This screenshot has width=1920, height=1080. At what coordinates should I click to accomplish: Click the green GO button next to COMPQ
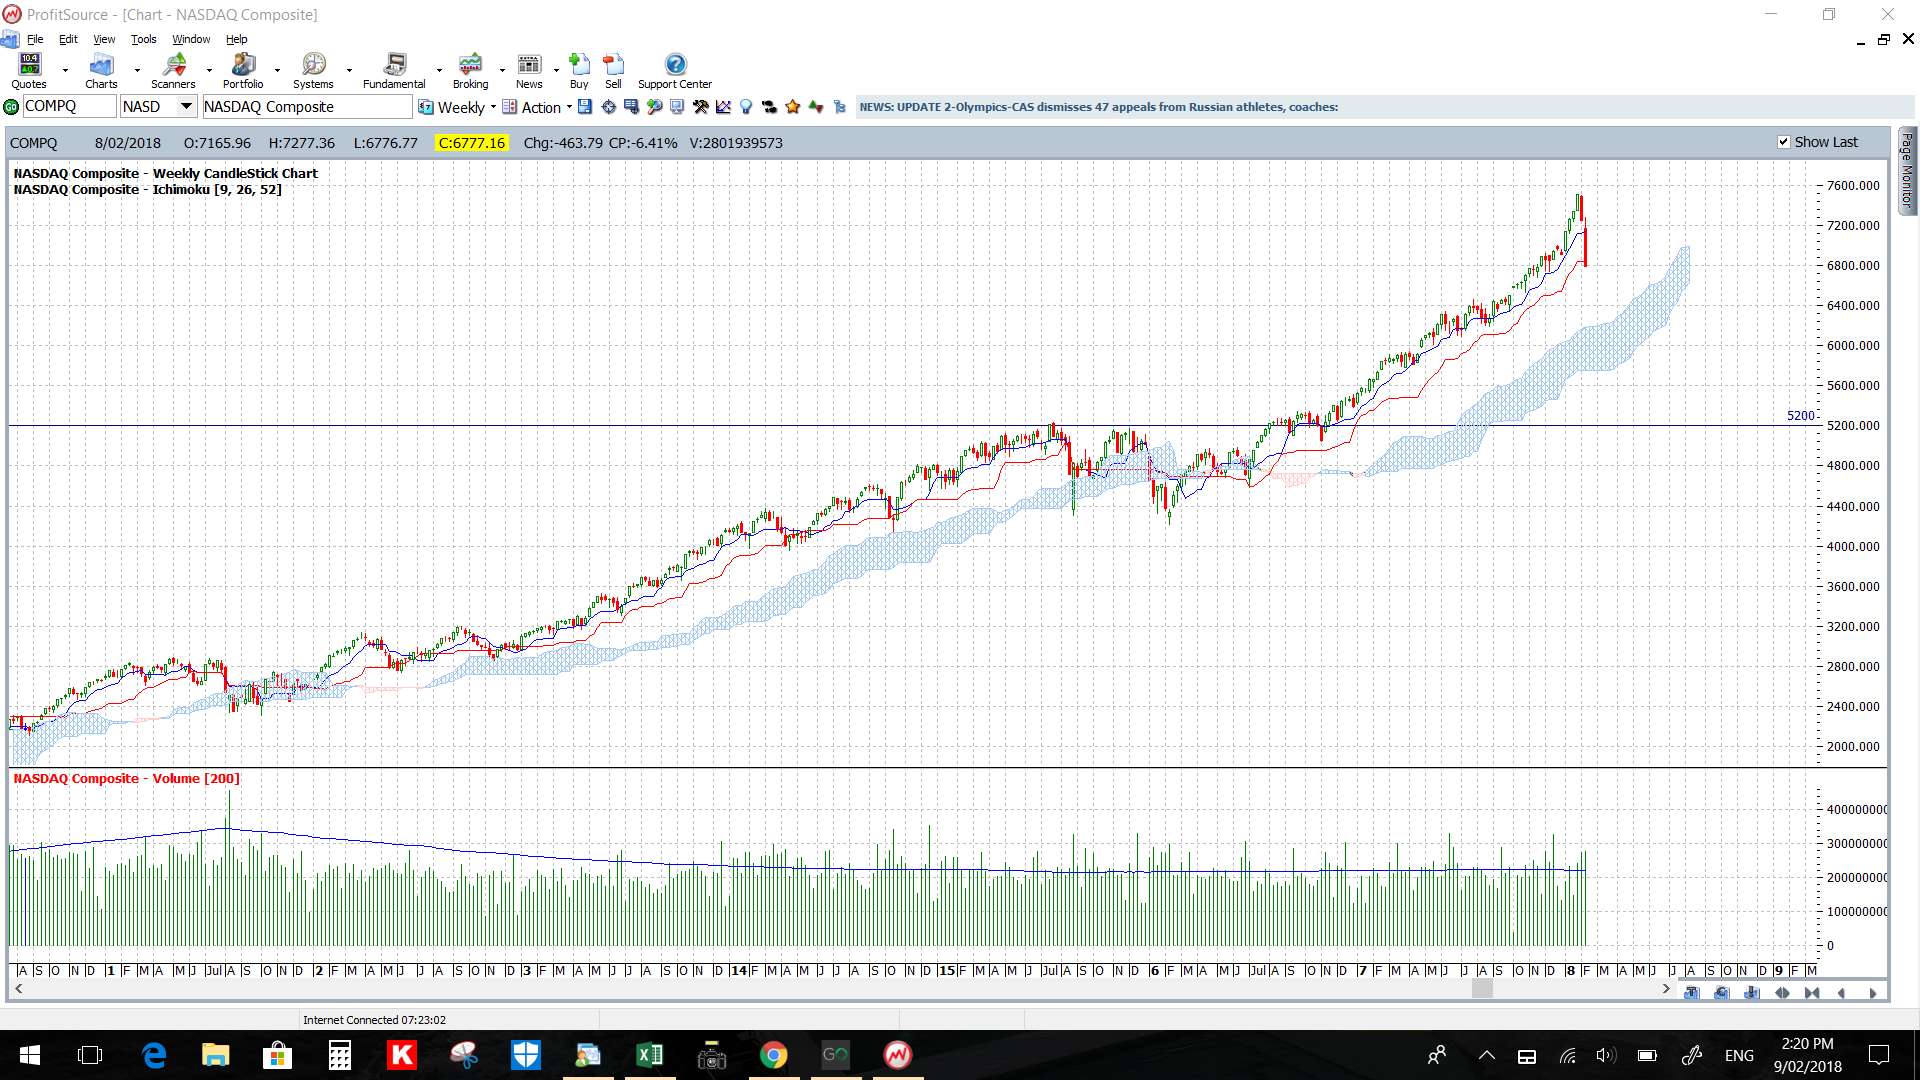pyautogui.click(x=11, y=107)
